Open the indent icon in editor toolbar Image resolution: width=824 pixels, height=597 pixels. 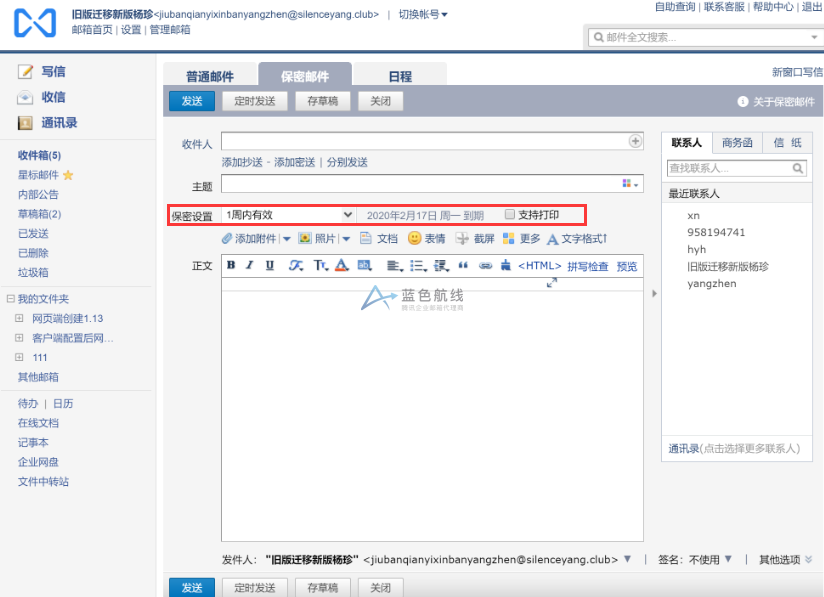point(441,266)
